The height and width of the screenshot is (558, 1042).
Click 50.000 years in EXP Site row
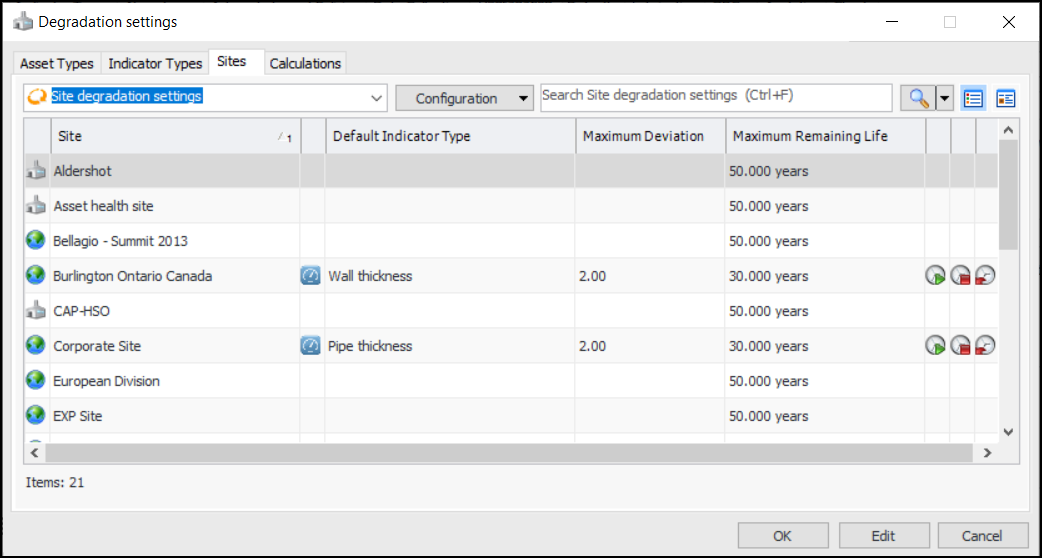[x=768, y=417]
